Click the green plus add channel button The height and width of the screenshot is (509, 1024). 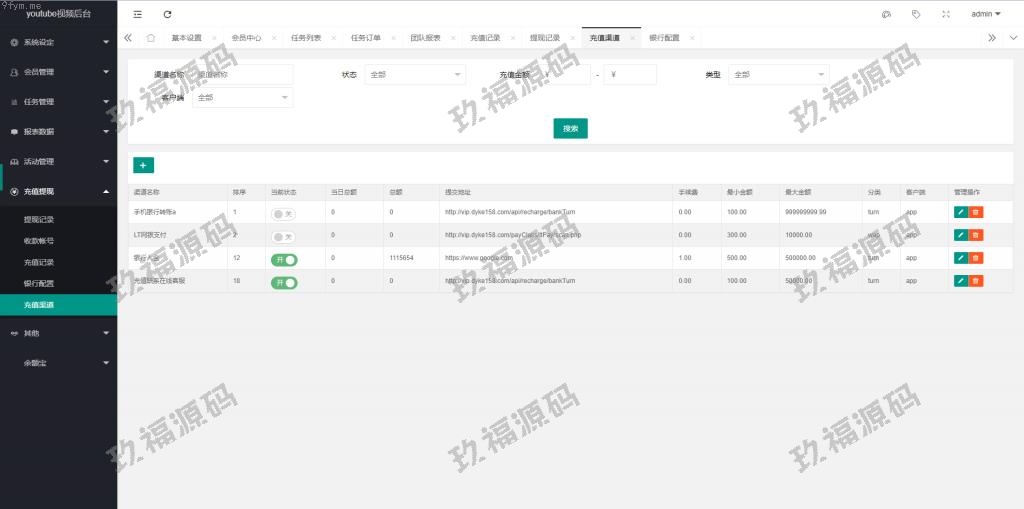pos(143,165)
